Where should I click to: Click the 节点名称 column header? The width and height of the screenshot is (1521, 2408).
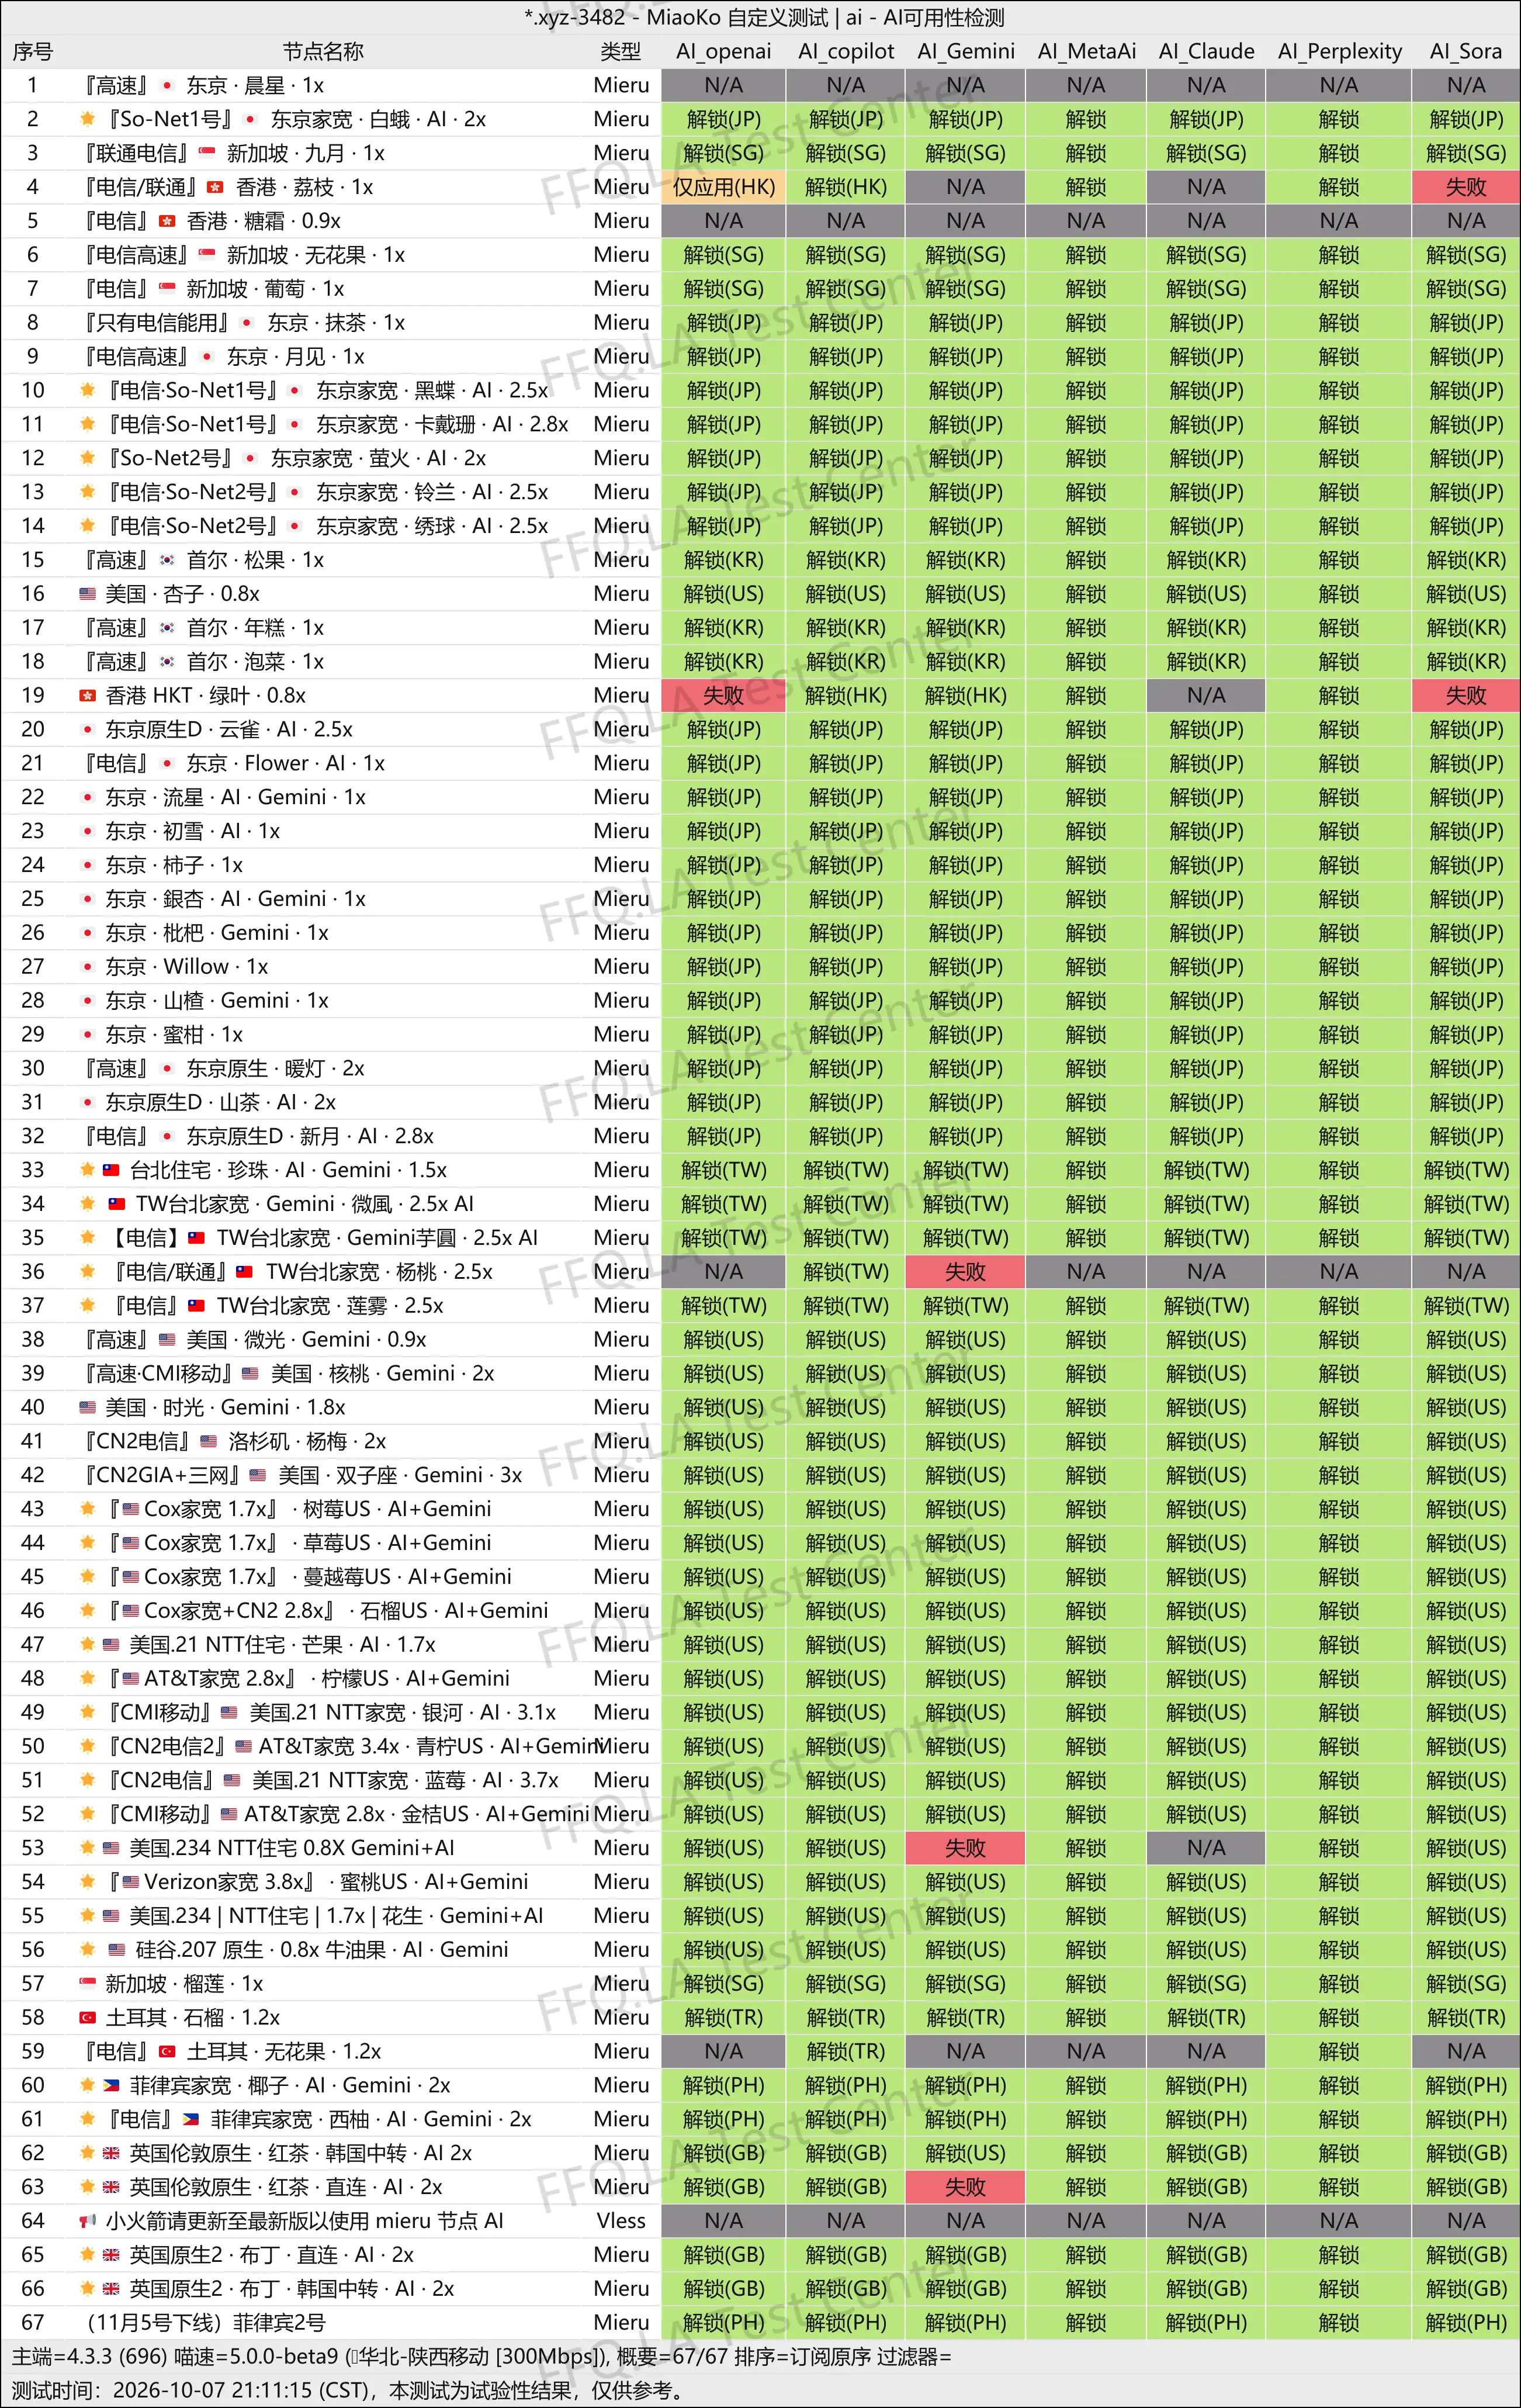coord(323,52)
